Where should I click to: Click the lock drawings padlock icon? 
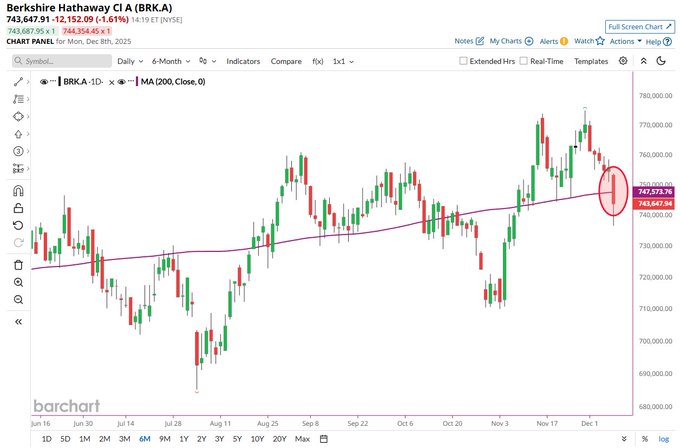18,209
